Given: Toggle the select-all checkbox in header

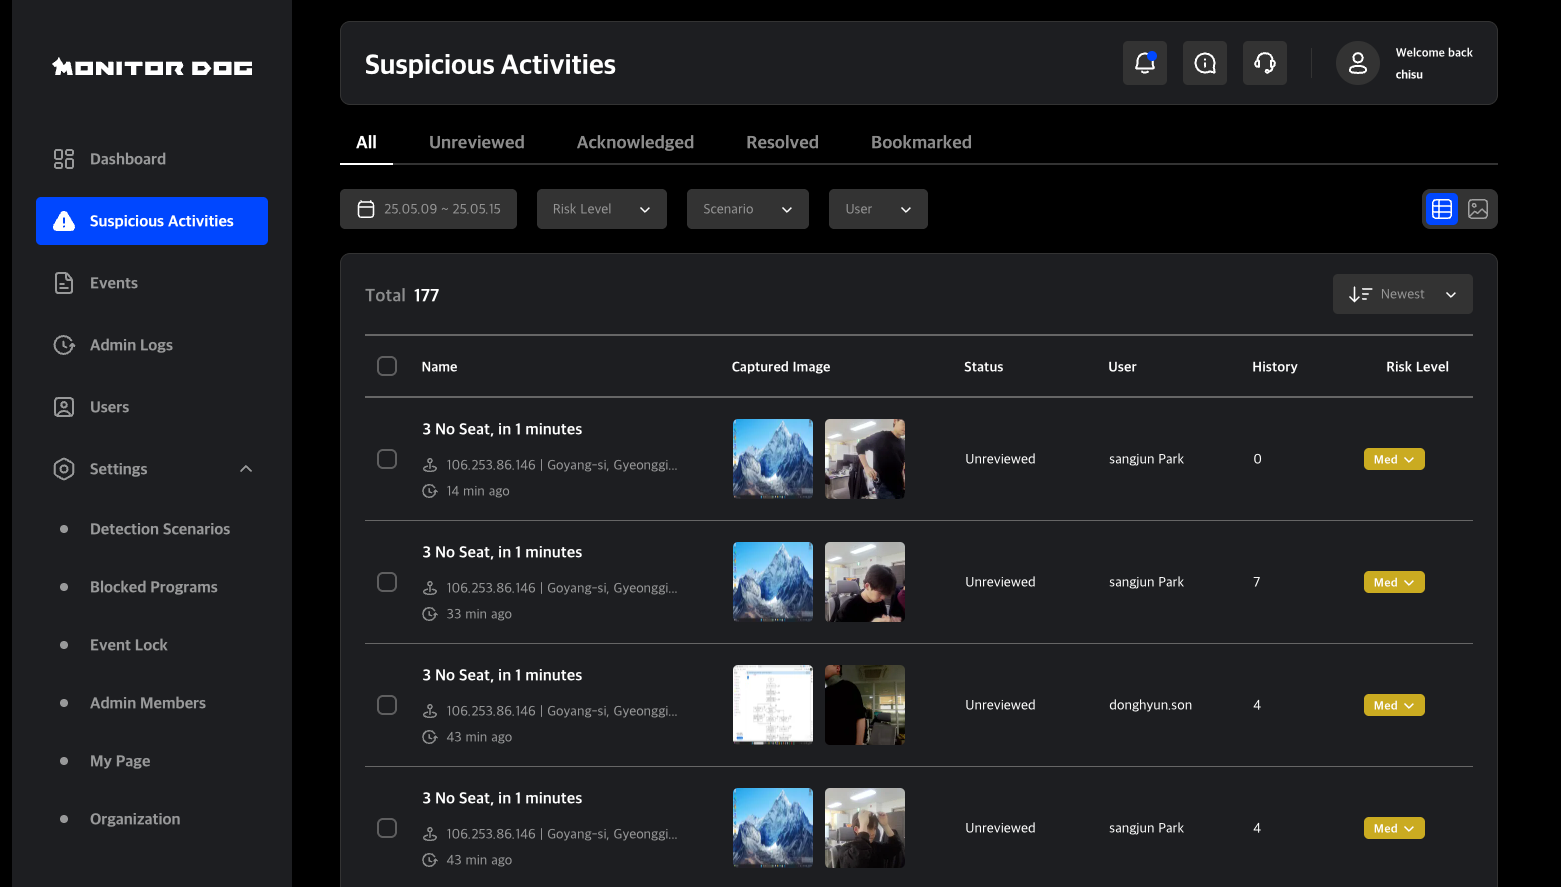Looking at the screenshot, I should click(x=387, y=366).
